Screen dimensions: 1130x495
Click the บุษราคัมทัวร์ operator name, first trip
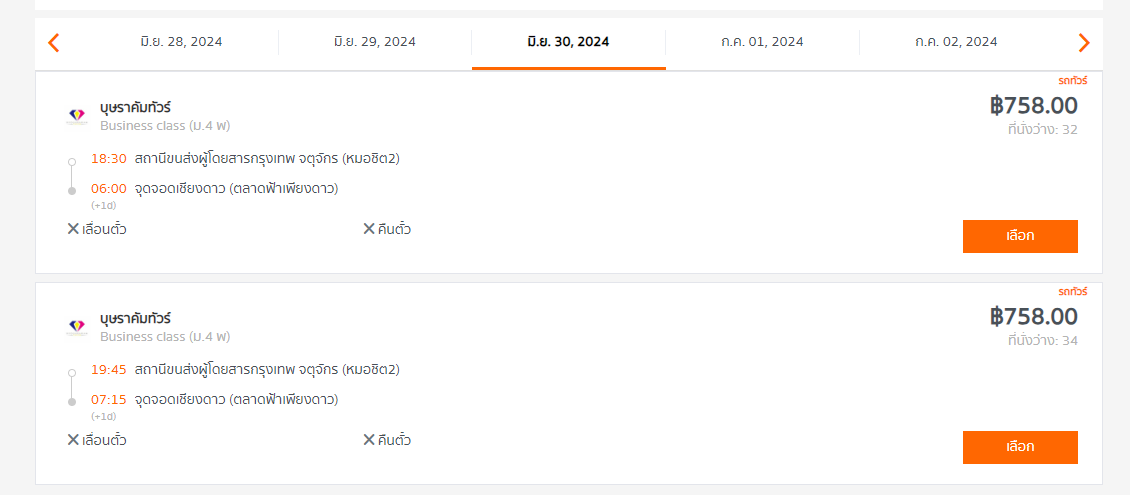[x=135, y=108]
